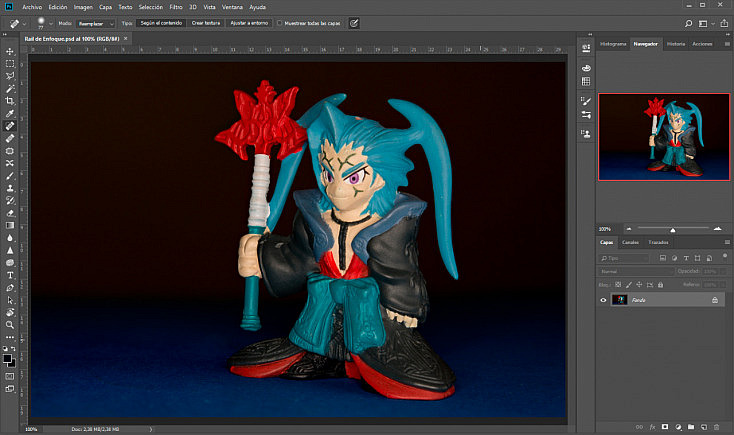Viewport: 734px width, 435px height.
Task: Click the navigator zoom slider handle
Action: [673, 230]
